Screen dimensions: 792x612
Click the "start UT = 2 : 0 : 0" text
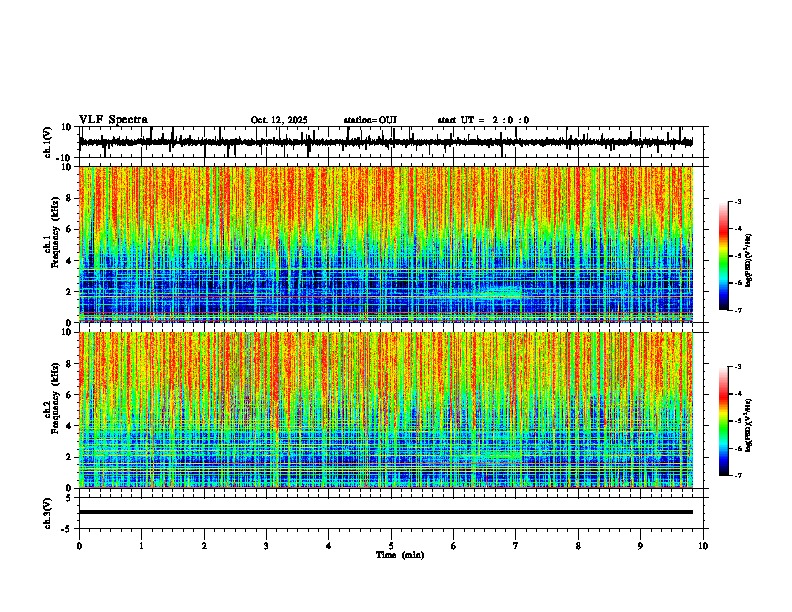(483, 120)
